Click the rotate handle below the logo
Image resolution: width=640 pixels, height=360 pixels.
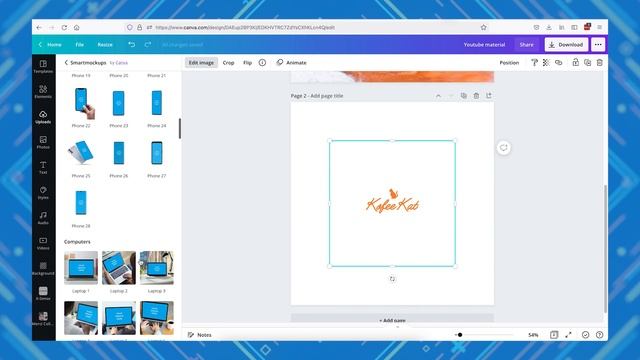392,279
